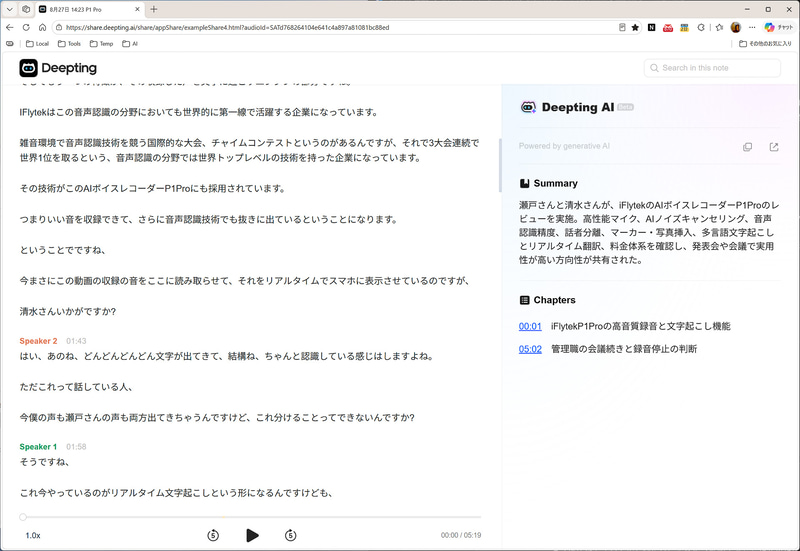800x551 pixels.
Task: Click the Search in this note field
Action: (x=712, y=68)
